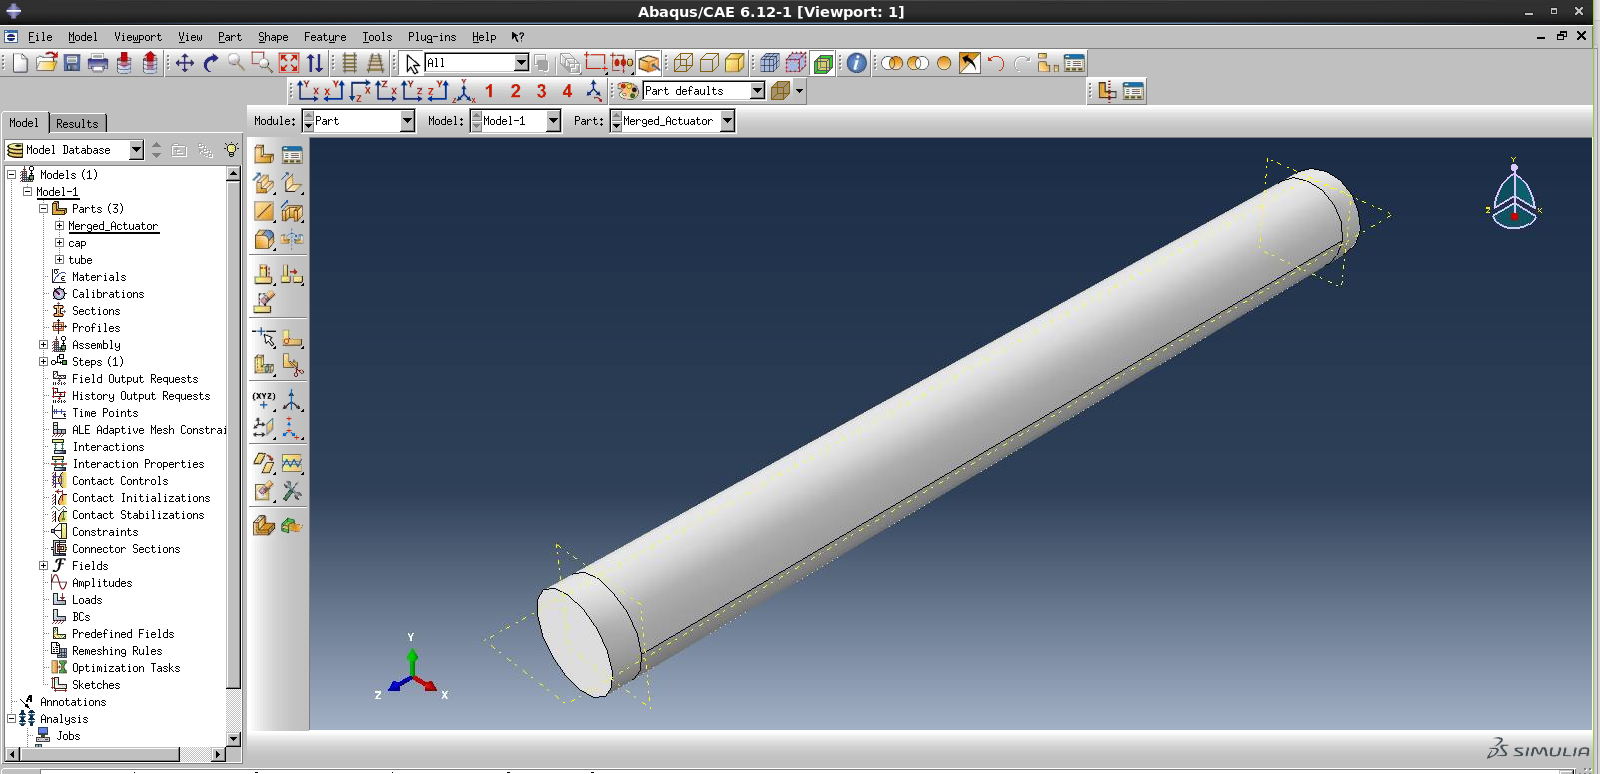
Task: Select Loads in the model tree
Action: point(87,600)
